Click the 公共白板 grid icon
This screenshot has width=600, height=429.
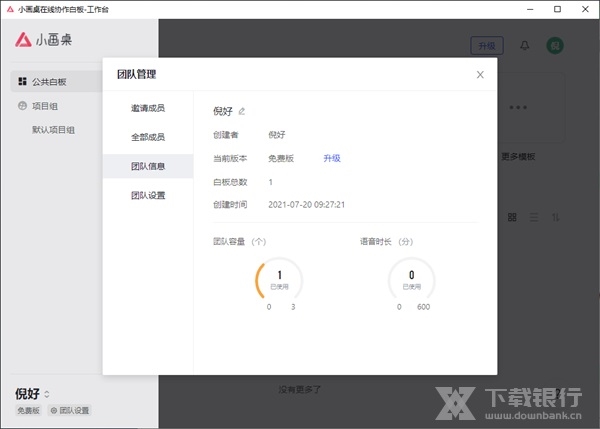[x=23, y=81]
